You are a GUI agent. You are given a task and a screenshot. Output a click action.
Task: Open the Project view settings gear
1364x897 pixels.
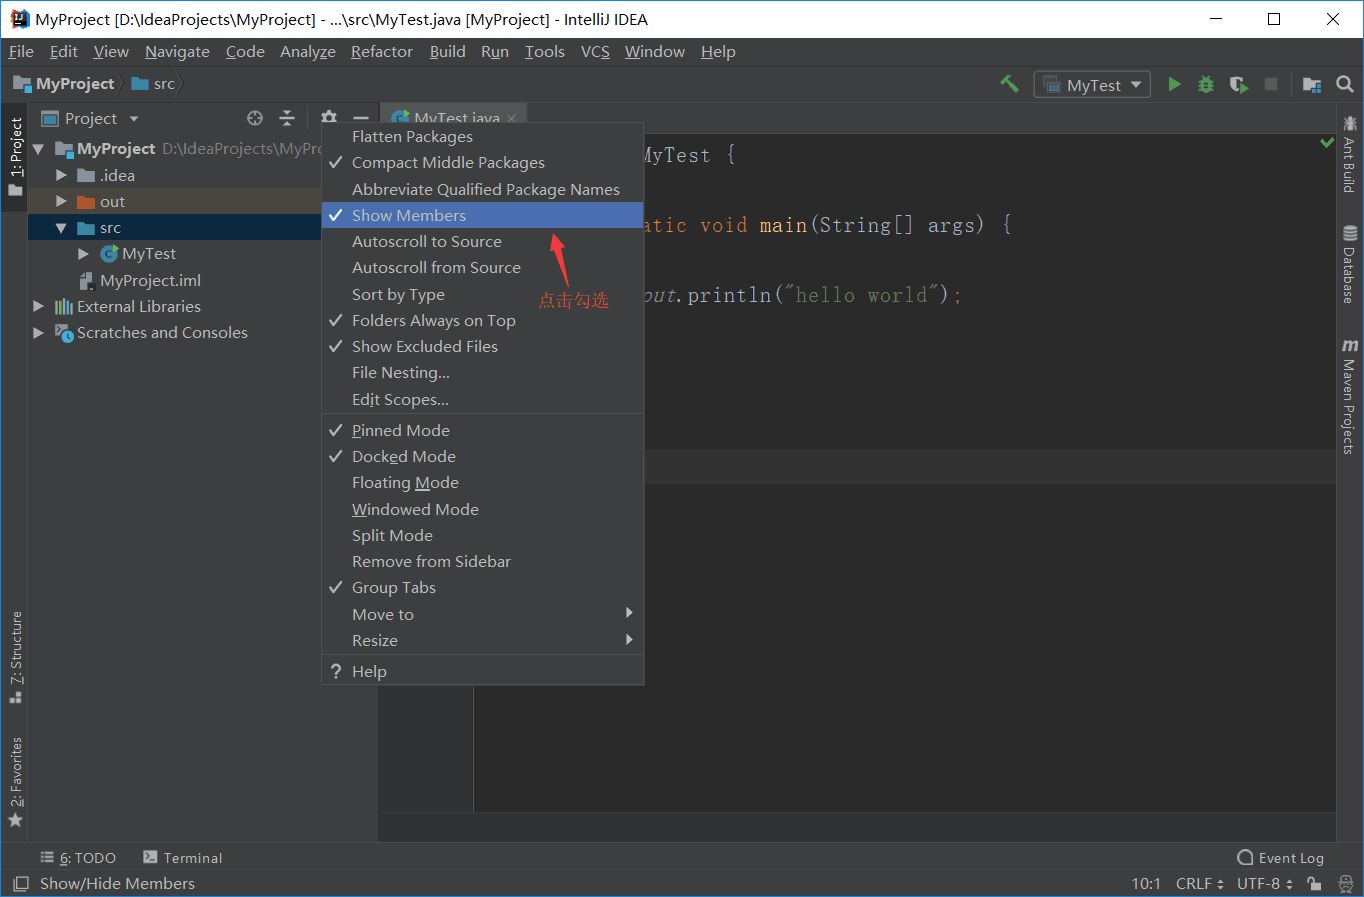pyautogui.click(x=329, y=118)
